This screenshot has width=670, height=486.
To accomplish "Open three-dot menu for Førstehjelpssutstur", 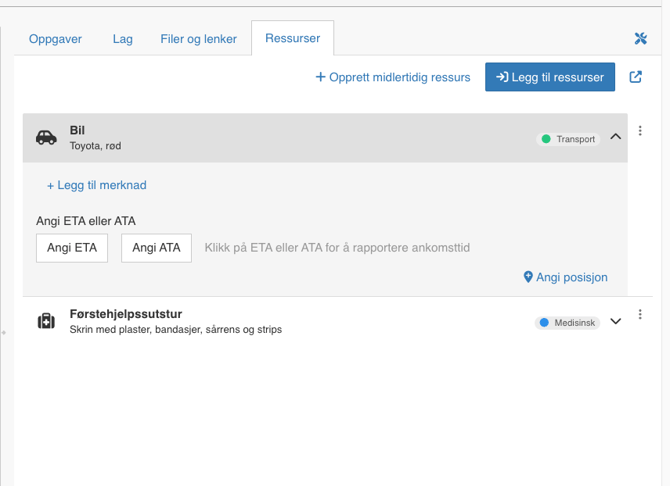I will (x=640, y=315).
